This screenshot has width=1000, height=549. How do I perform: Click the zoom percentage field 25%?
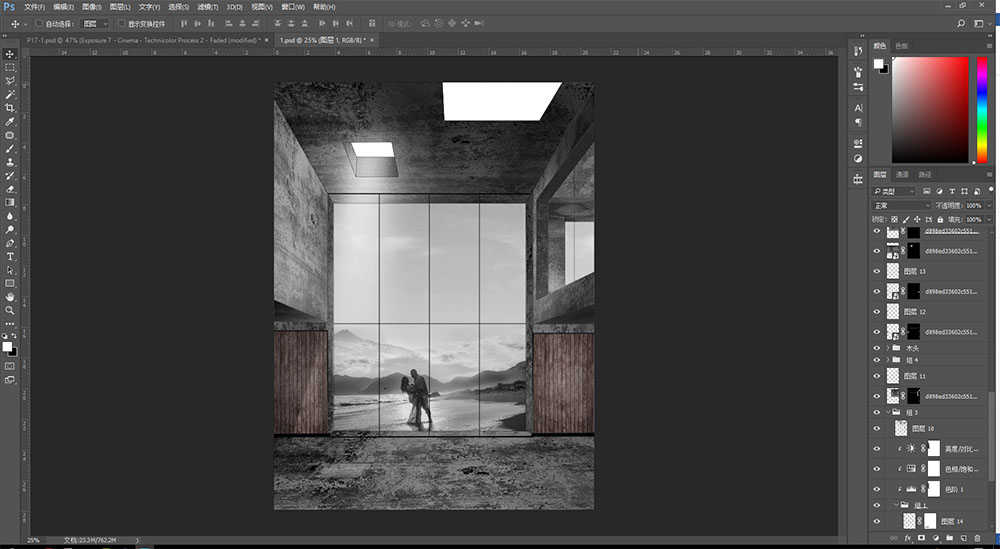coord(33,540)
